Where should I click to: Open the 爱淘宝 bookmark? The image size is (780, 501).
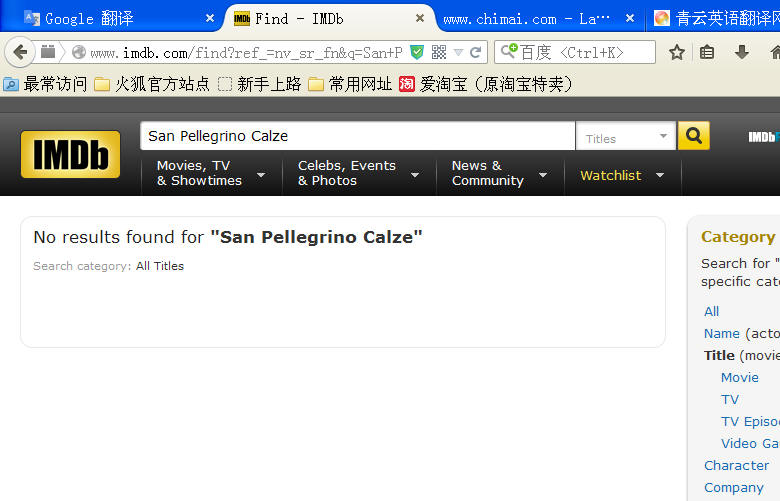point(486,84)
